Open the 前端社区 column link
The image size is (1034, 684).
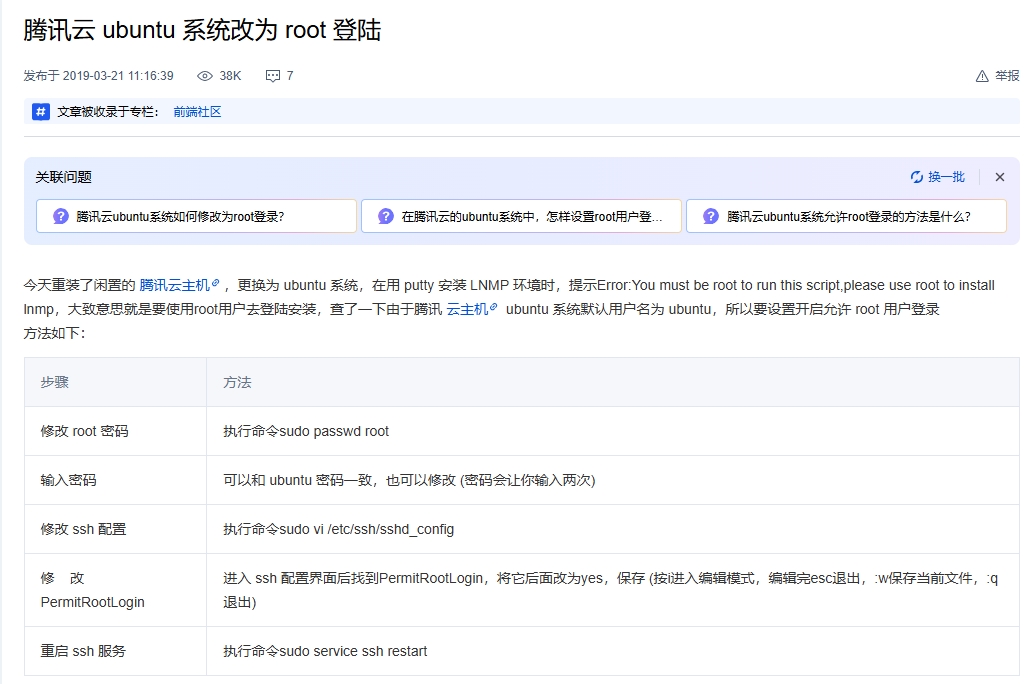197,112
